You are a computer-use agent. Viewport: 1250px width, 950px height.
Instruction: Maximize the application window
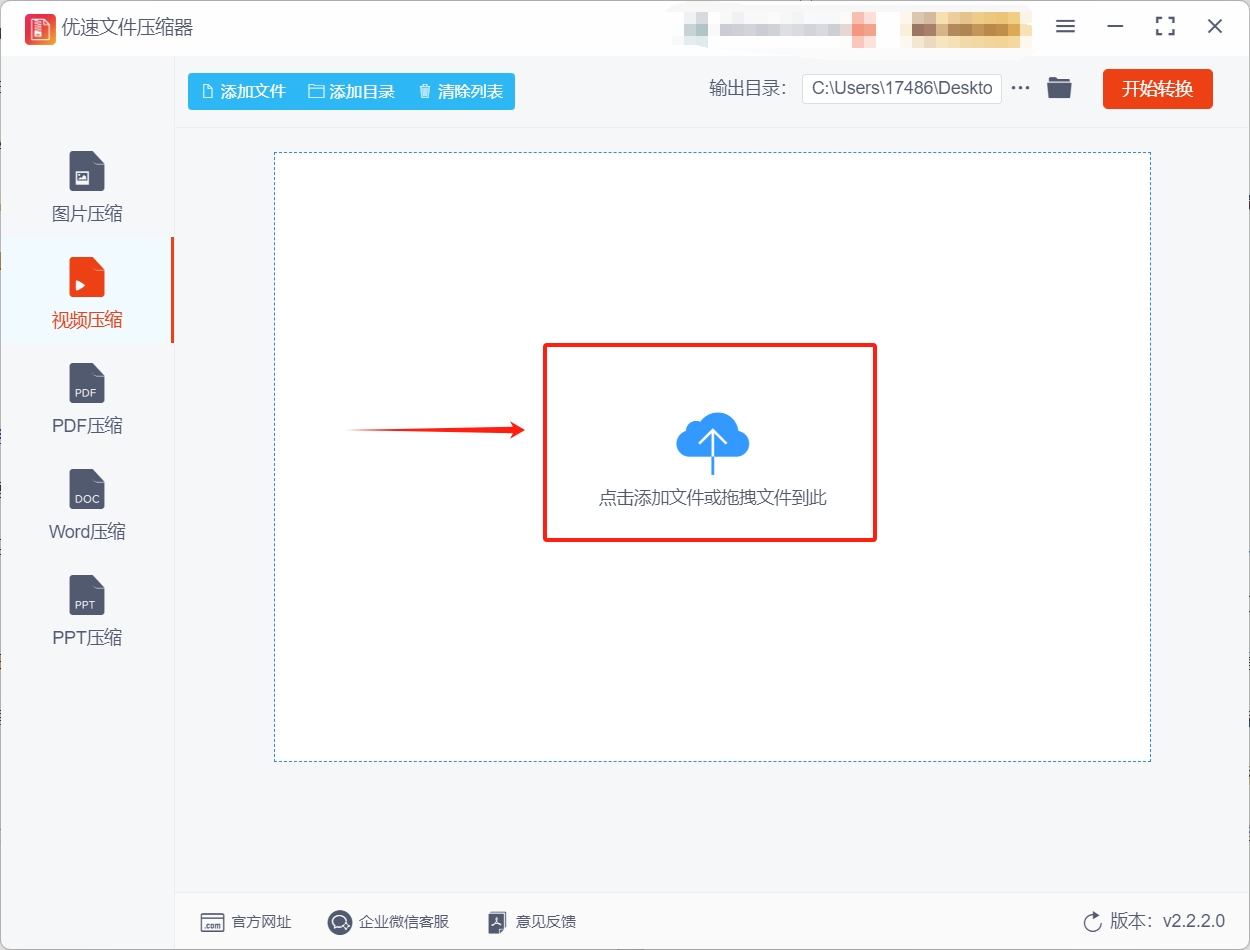[x=1165, y=27]
